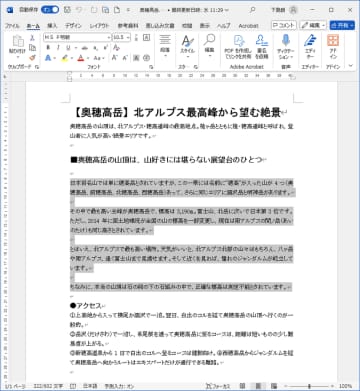Click the Enclose Characters icon
This screenshot has width=360, height=391.
(x=146, y=58)
